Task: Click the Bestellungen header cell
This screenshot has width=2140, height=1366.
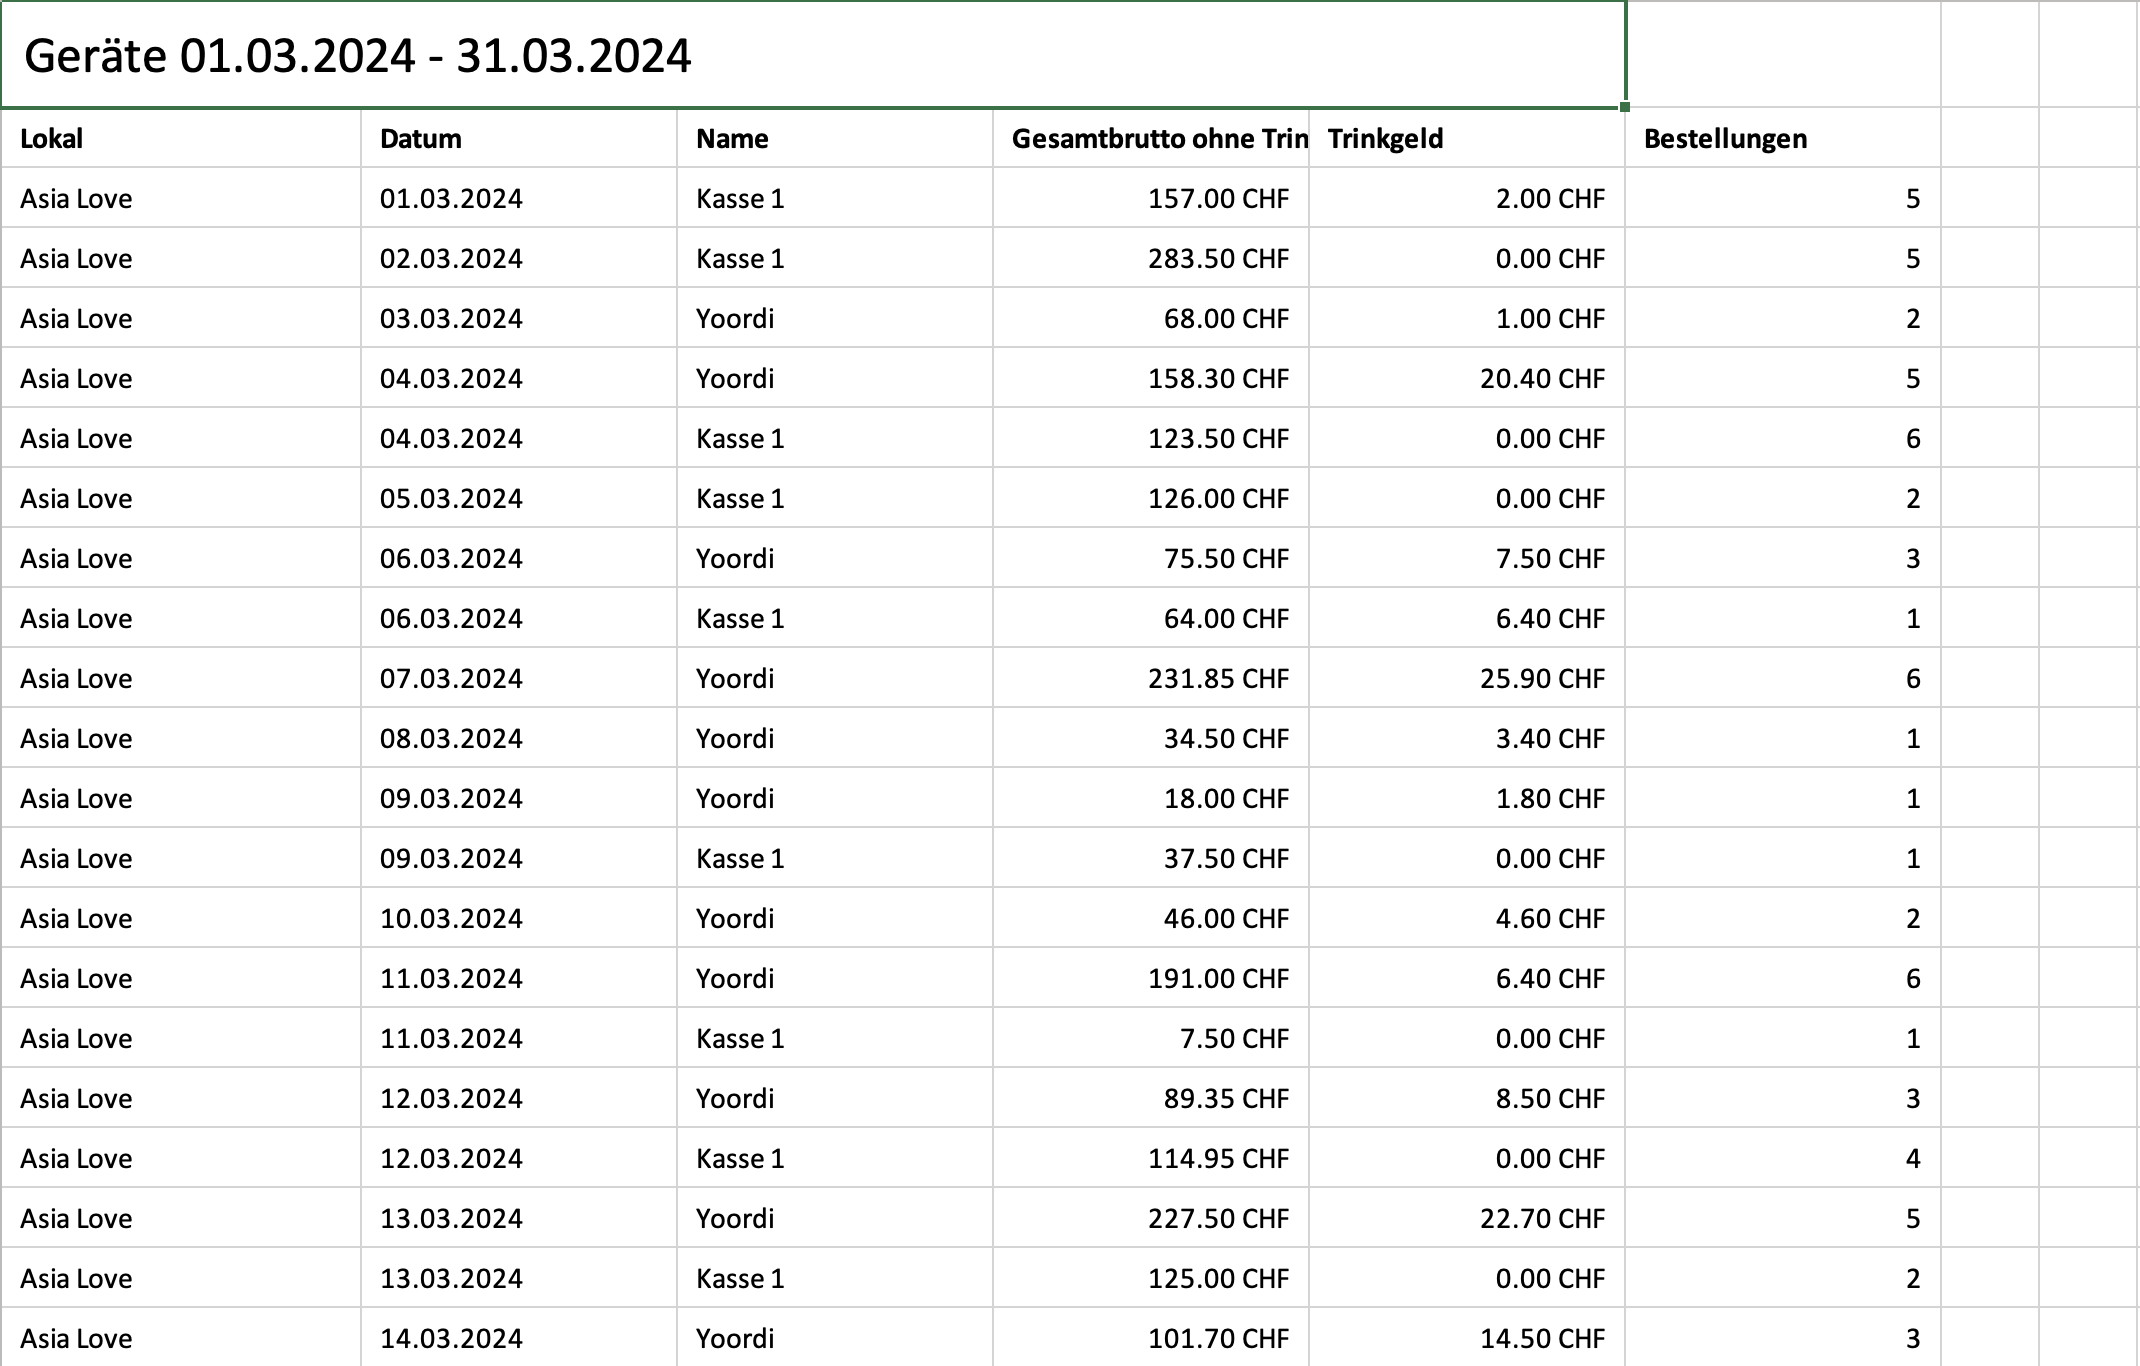Action: (x=1783, y=138)
